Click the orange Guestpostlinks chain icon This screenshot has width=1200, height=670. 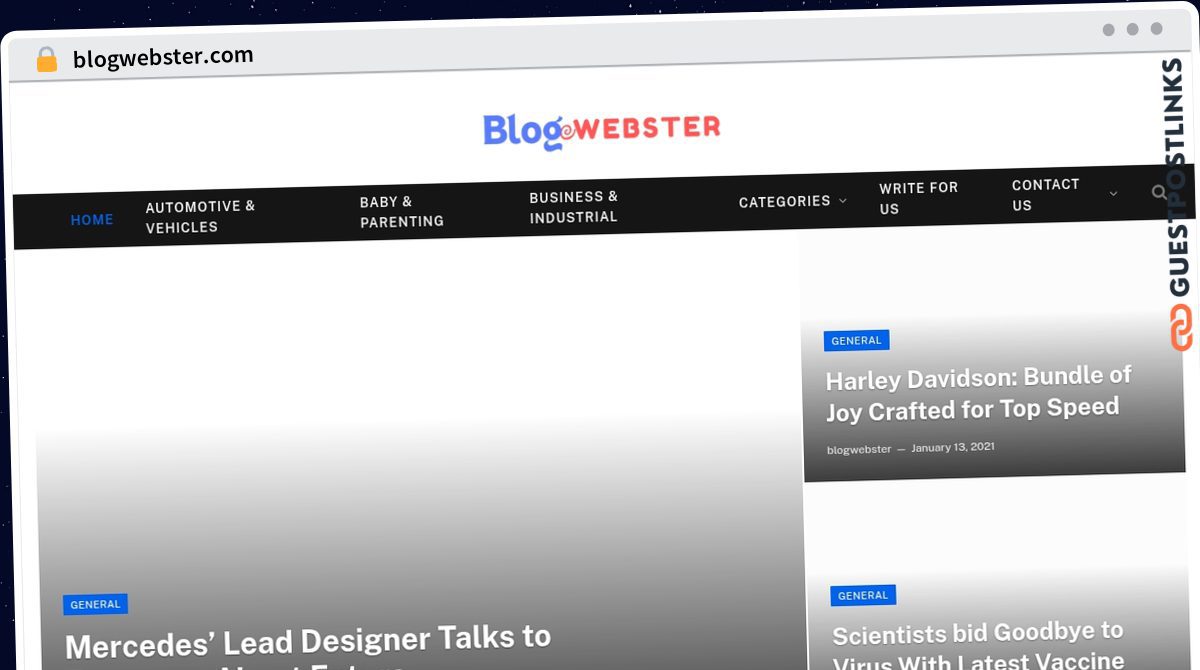(x=1181, y=328)
